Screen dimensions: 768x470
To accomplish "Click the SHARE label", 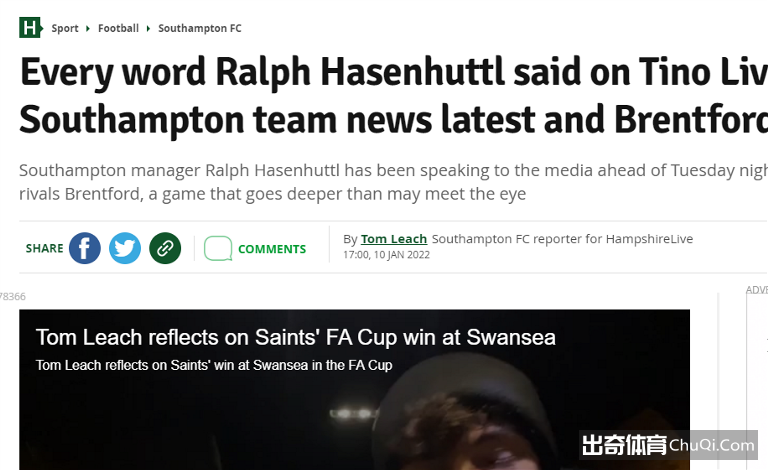I will pos(45,249).
